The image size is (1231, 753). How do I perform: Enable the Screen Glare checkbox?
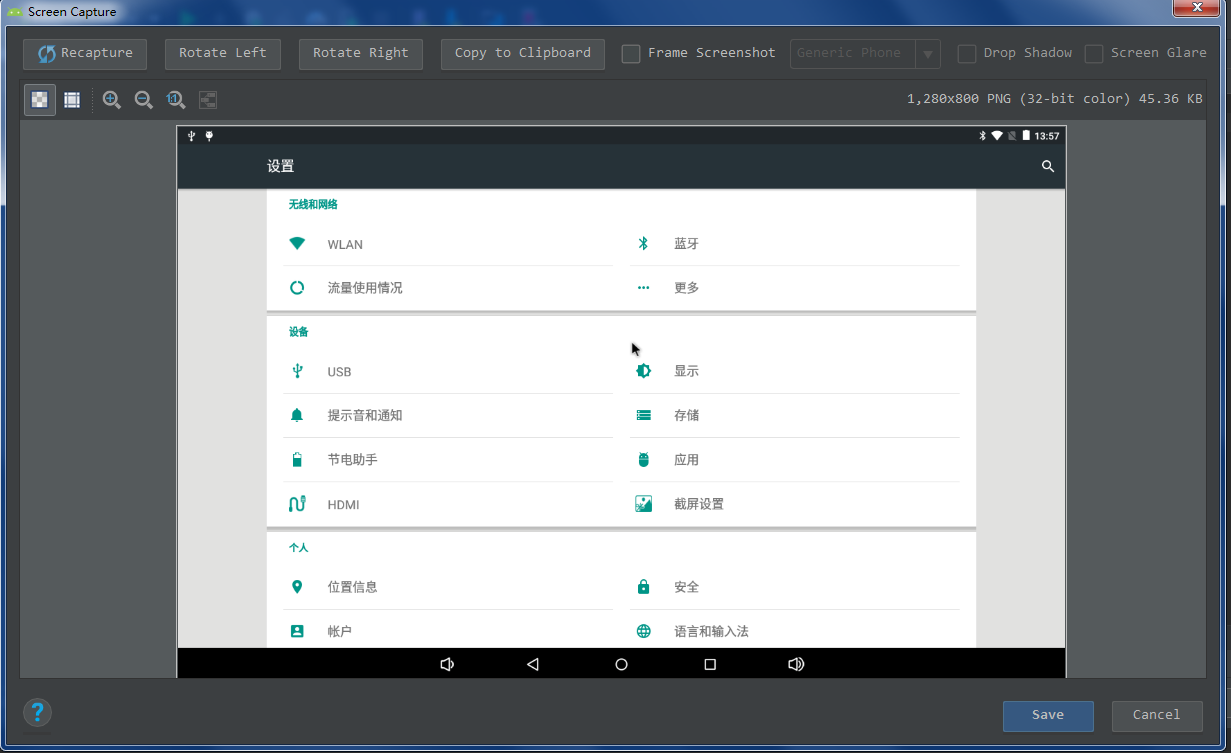tap(1094, 53)
